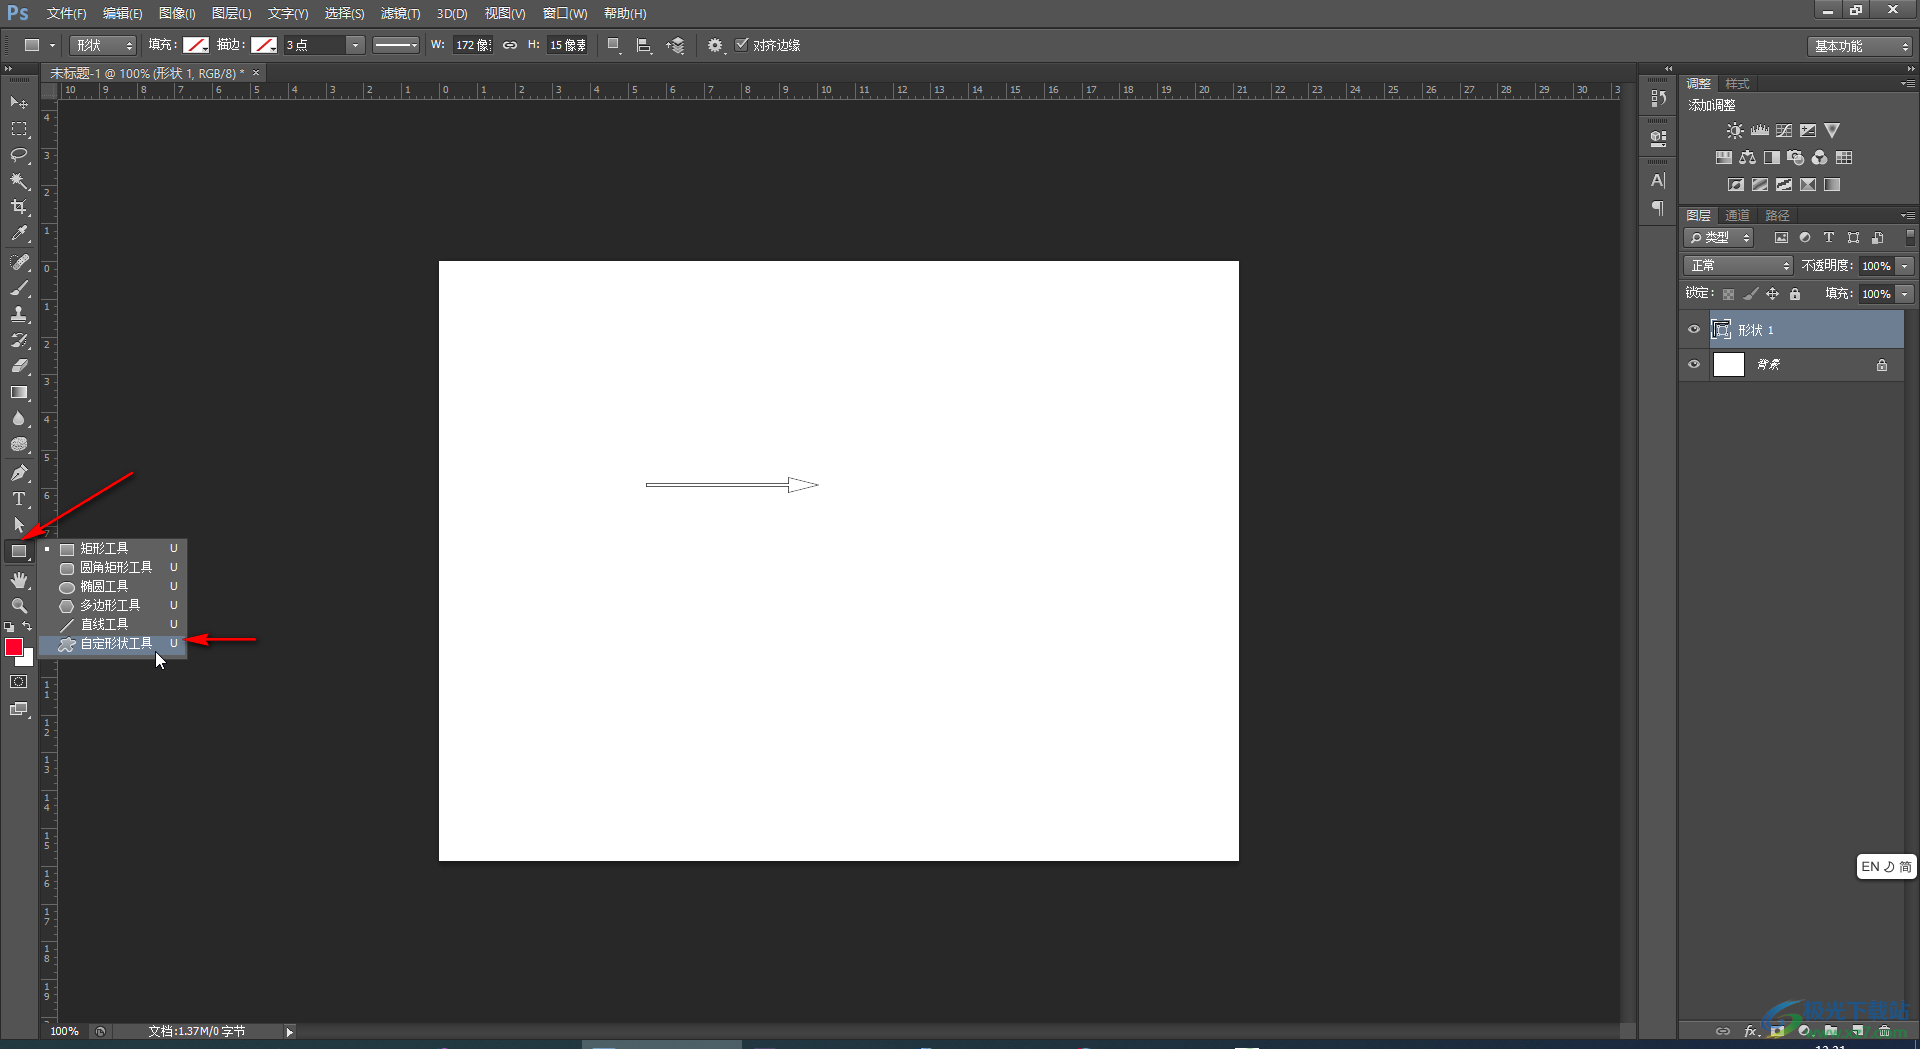
Task: Open the opacity slider dropdown arrow
Action: 1905,266
